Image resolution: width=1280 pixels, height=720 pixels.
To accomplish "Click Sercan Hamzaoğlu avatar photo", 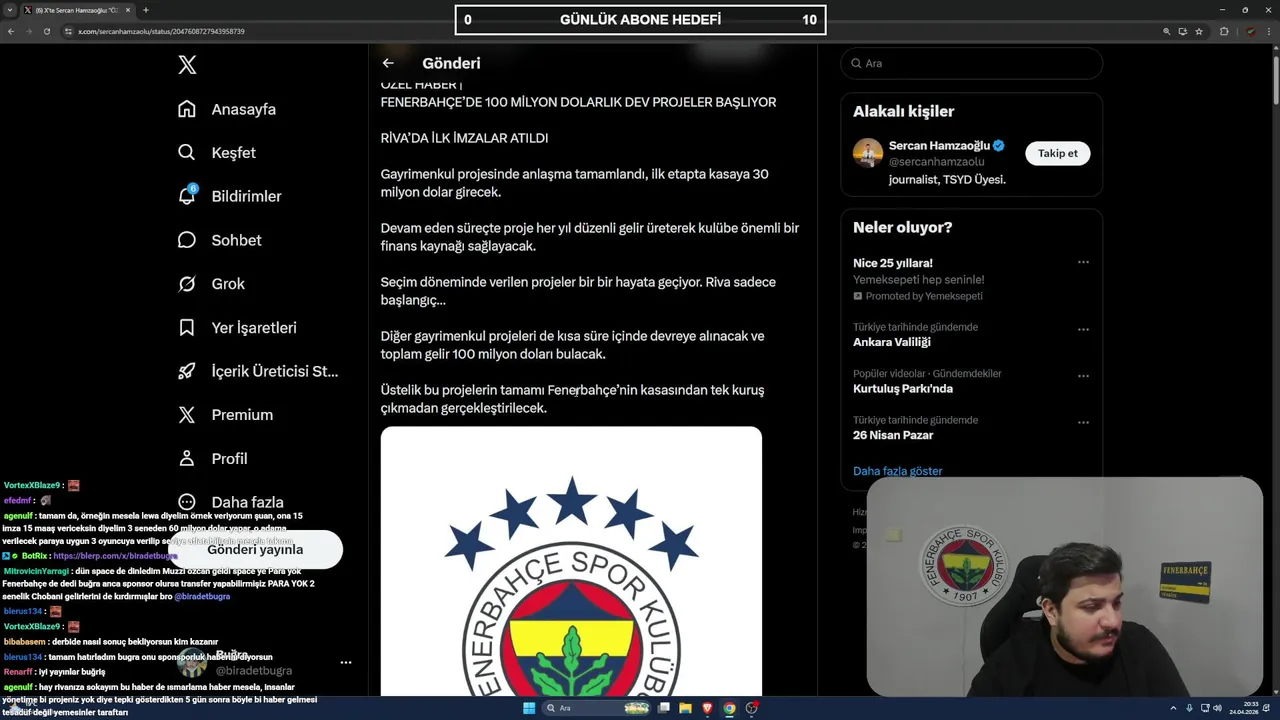I will pos(868,153).
